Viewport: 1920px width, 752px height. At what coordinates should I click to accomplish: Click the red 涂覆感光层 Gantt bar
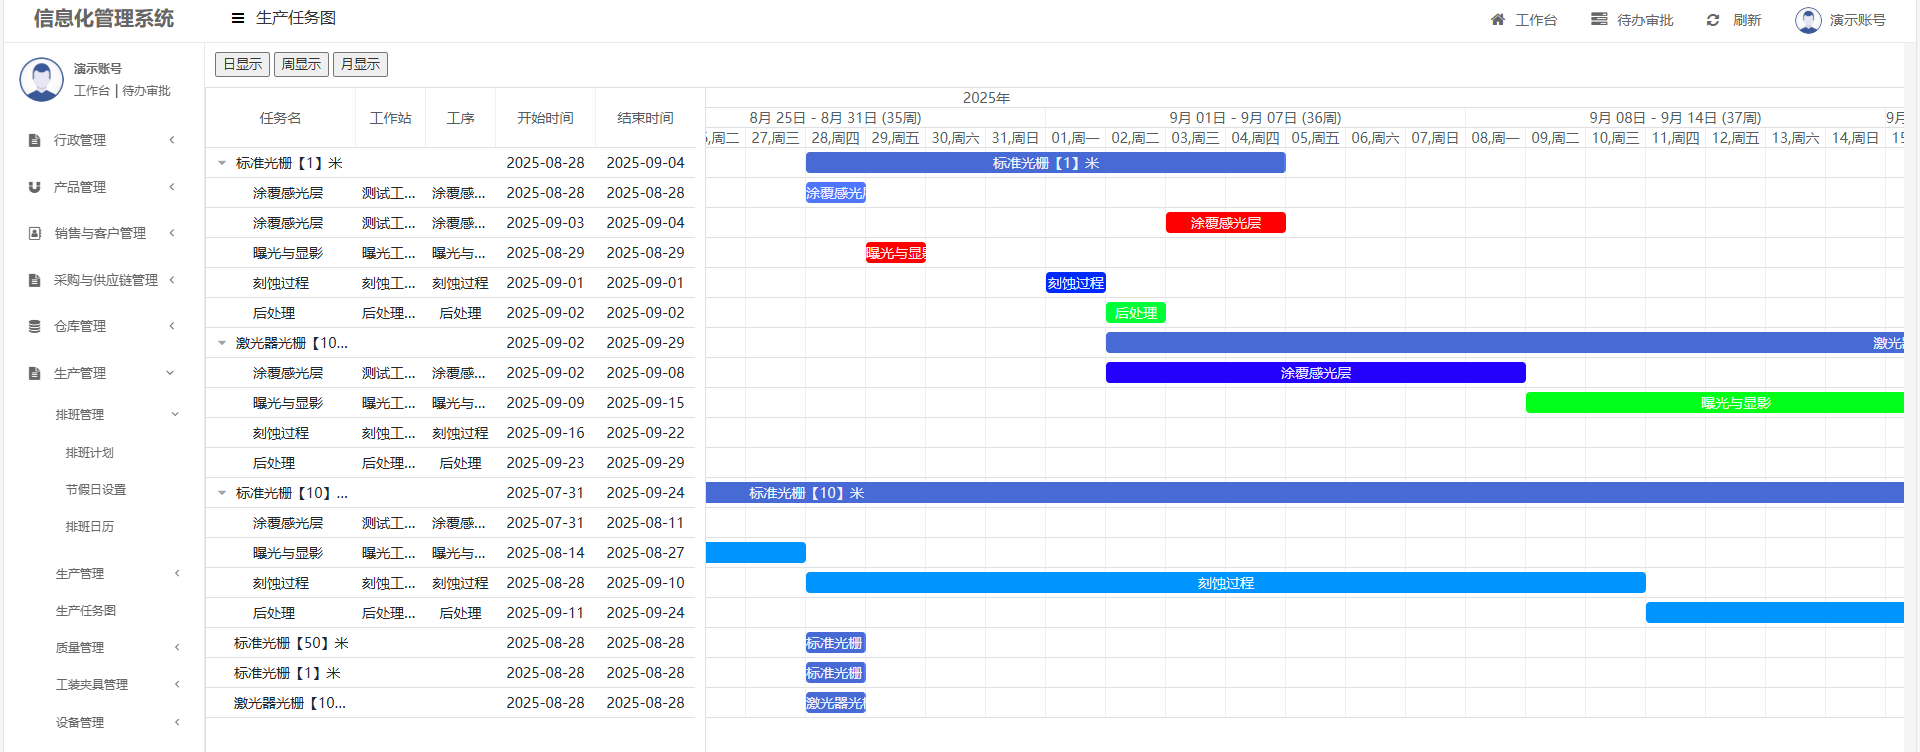[1225, 223]
